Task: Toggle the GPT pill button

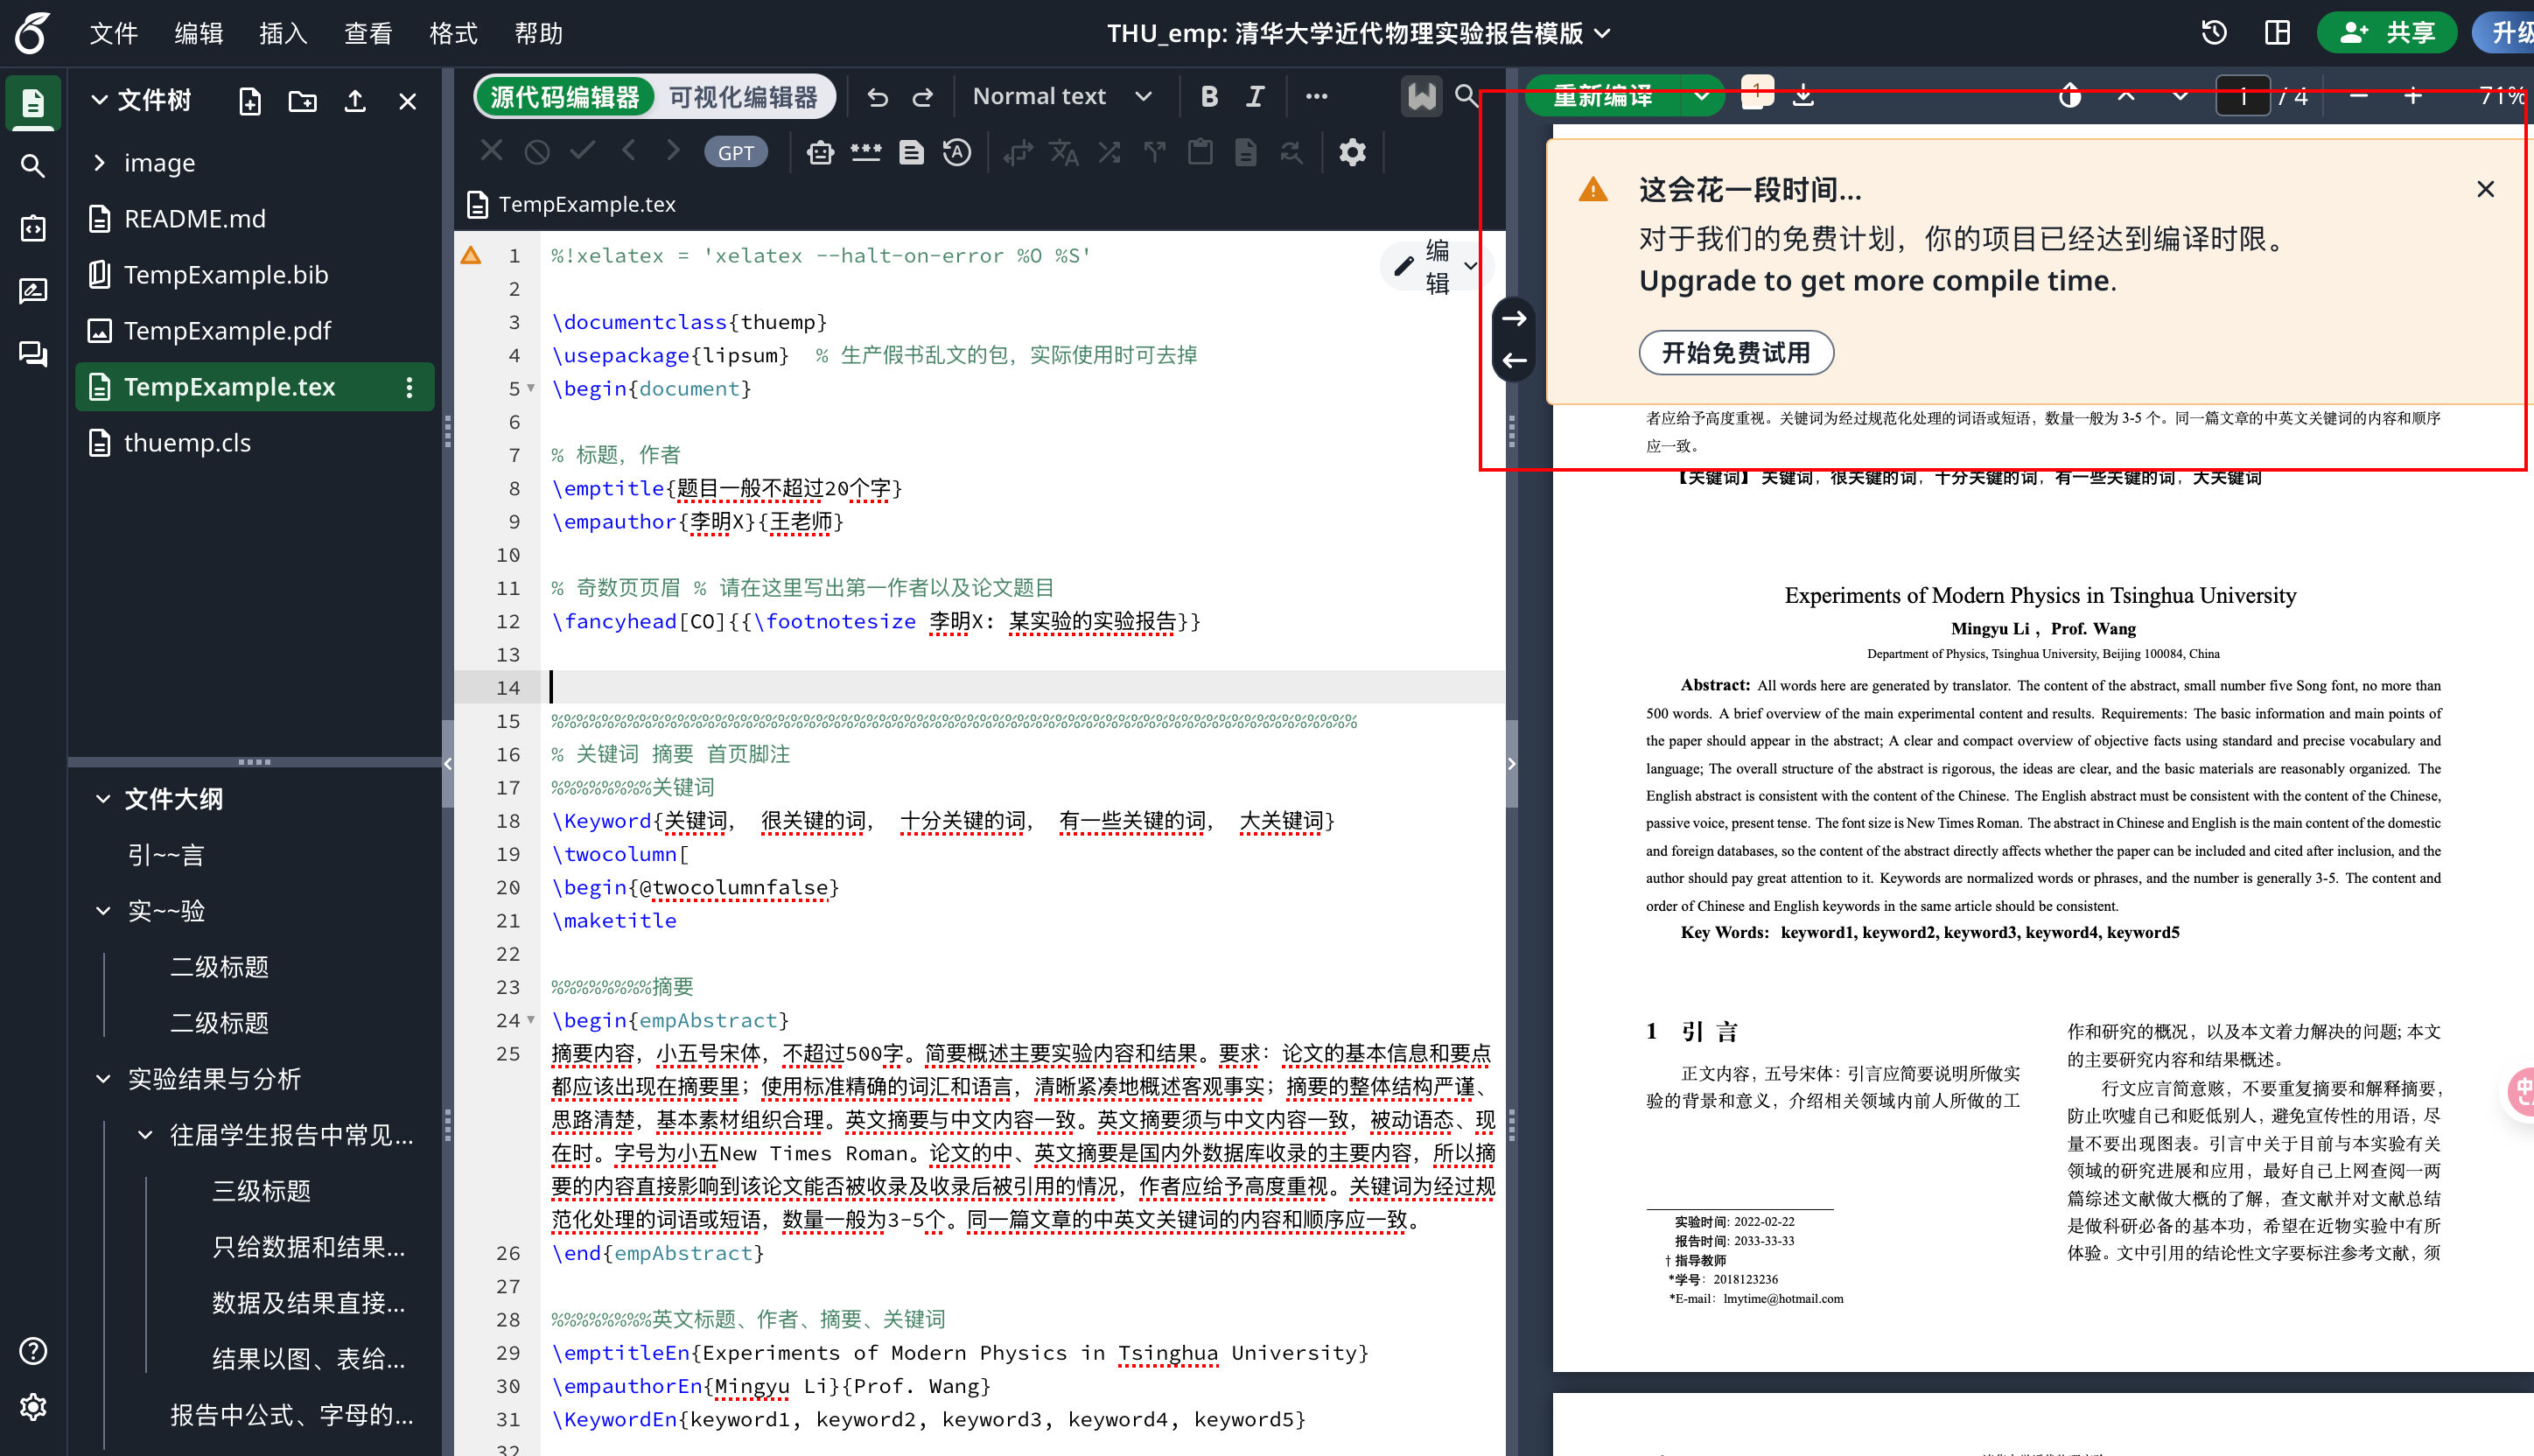Action: (736, 152)
